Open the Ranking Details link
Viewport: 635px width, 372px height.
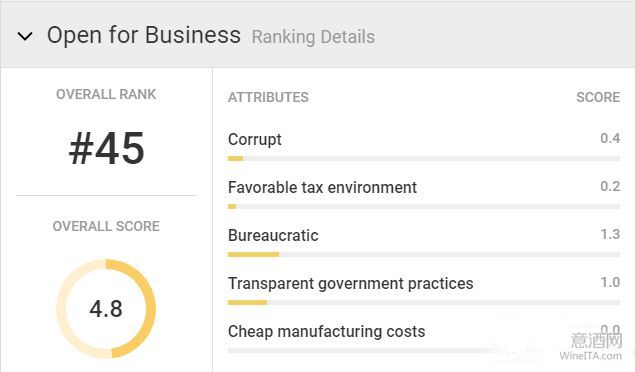click(x=313, y=37)
